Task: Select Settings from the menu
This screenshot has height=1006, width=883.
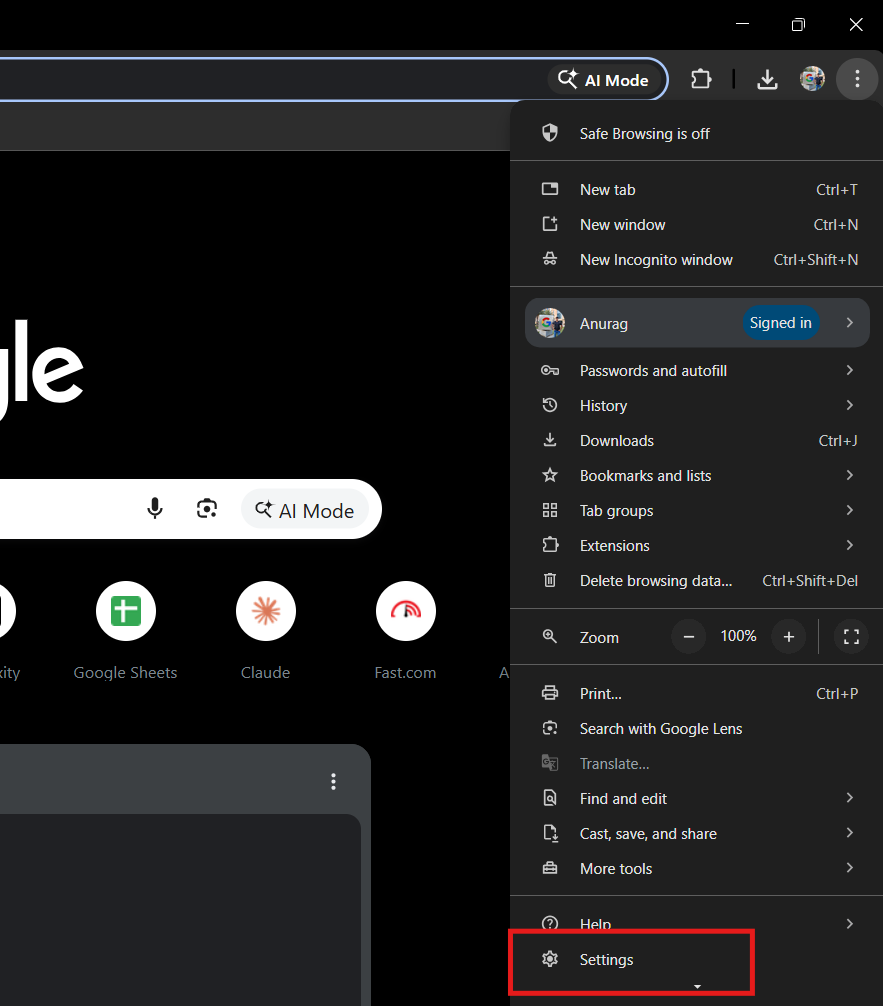Action: coord(606,959)
